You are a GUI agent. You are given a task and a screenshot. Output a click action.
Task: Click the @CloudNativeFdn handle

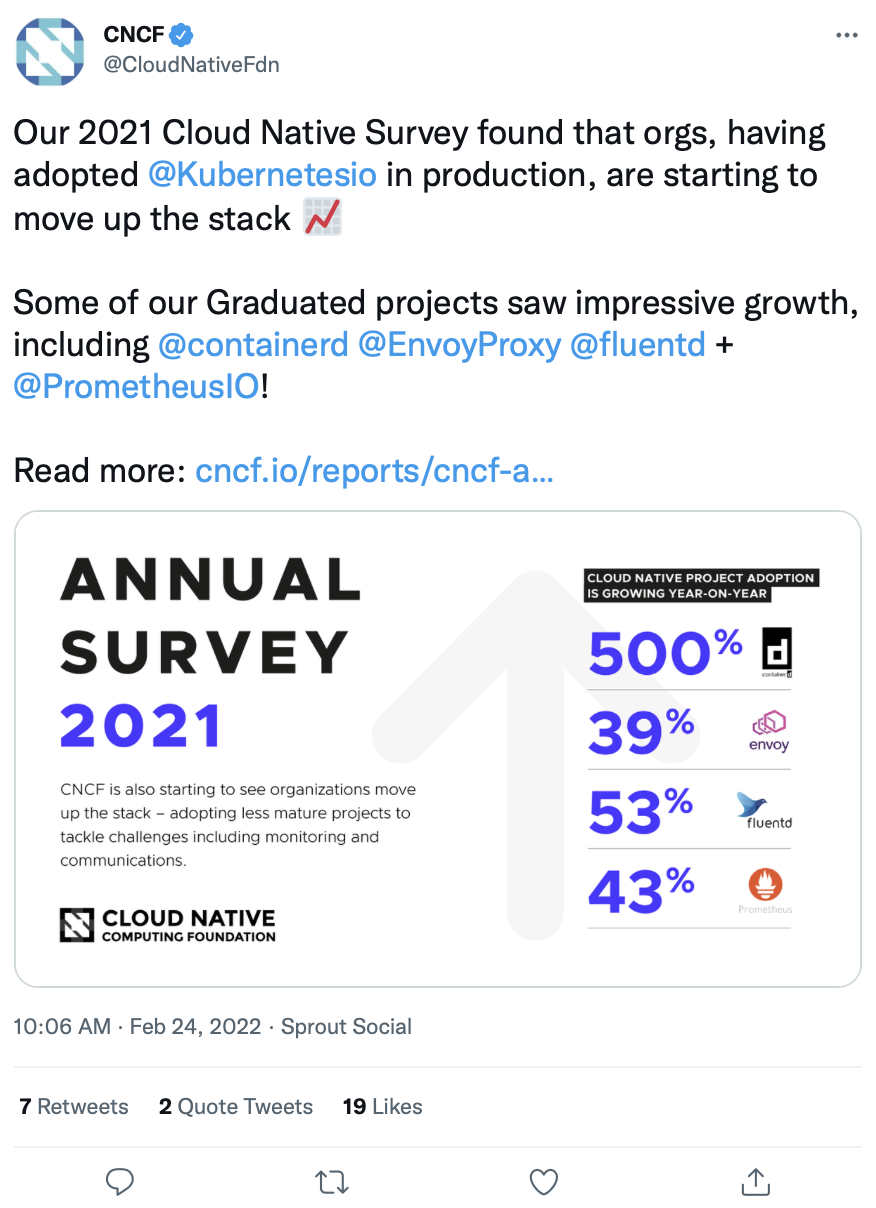click(191, 65)
